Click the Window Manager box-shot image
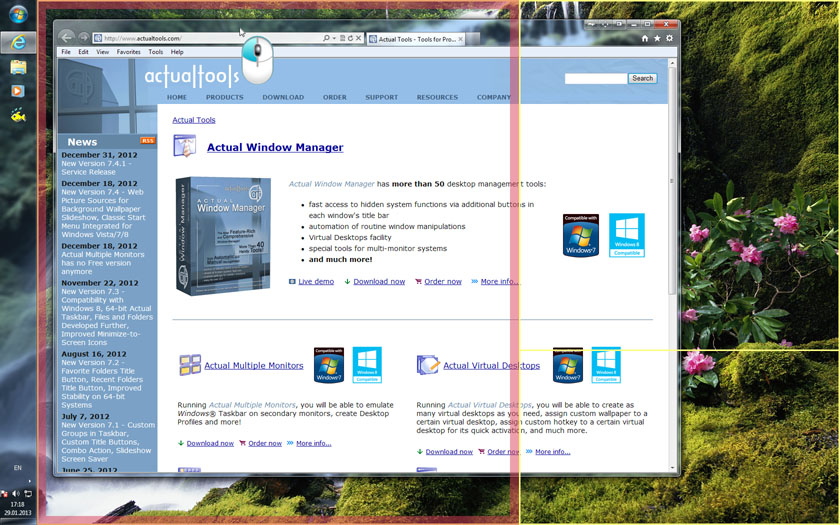The image size is (840, 525). point(223,236)
